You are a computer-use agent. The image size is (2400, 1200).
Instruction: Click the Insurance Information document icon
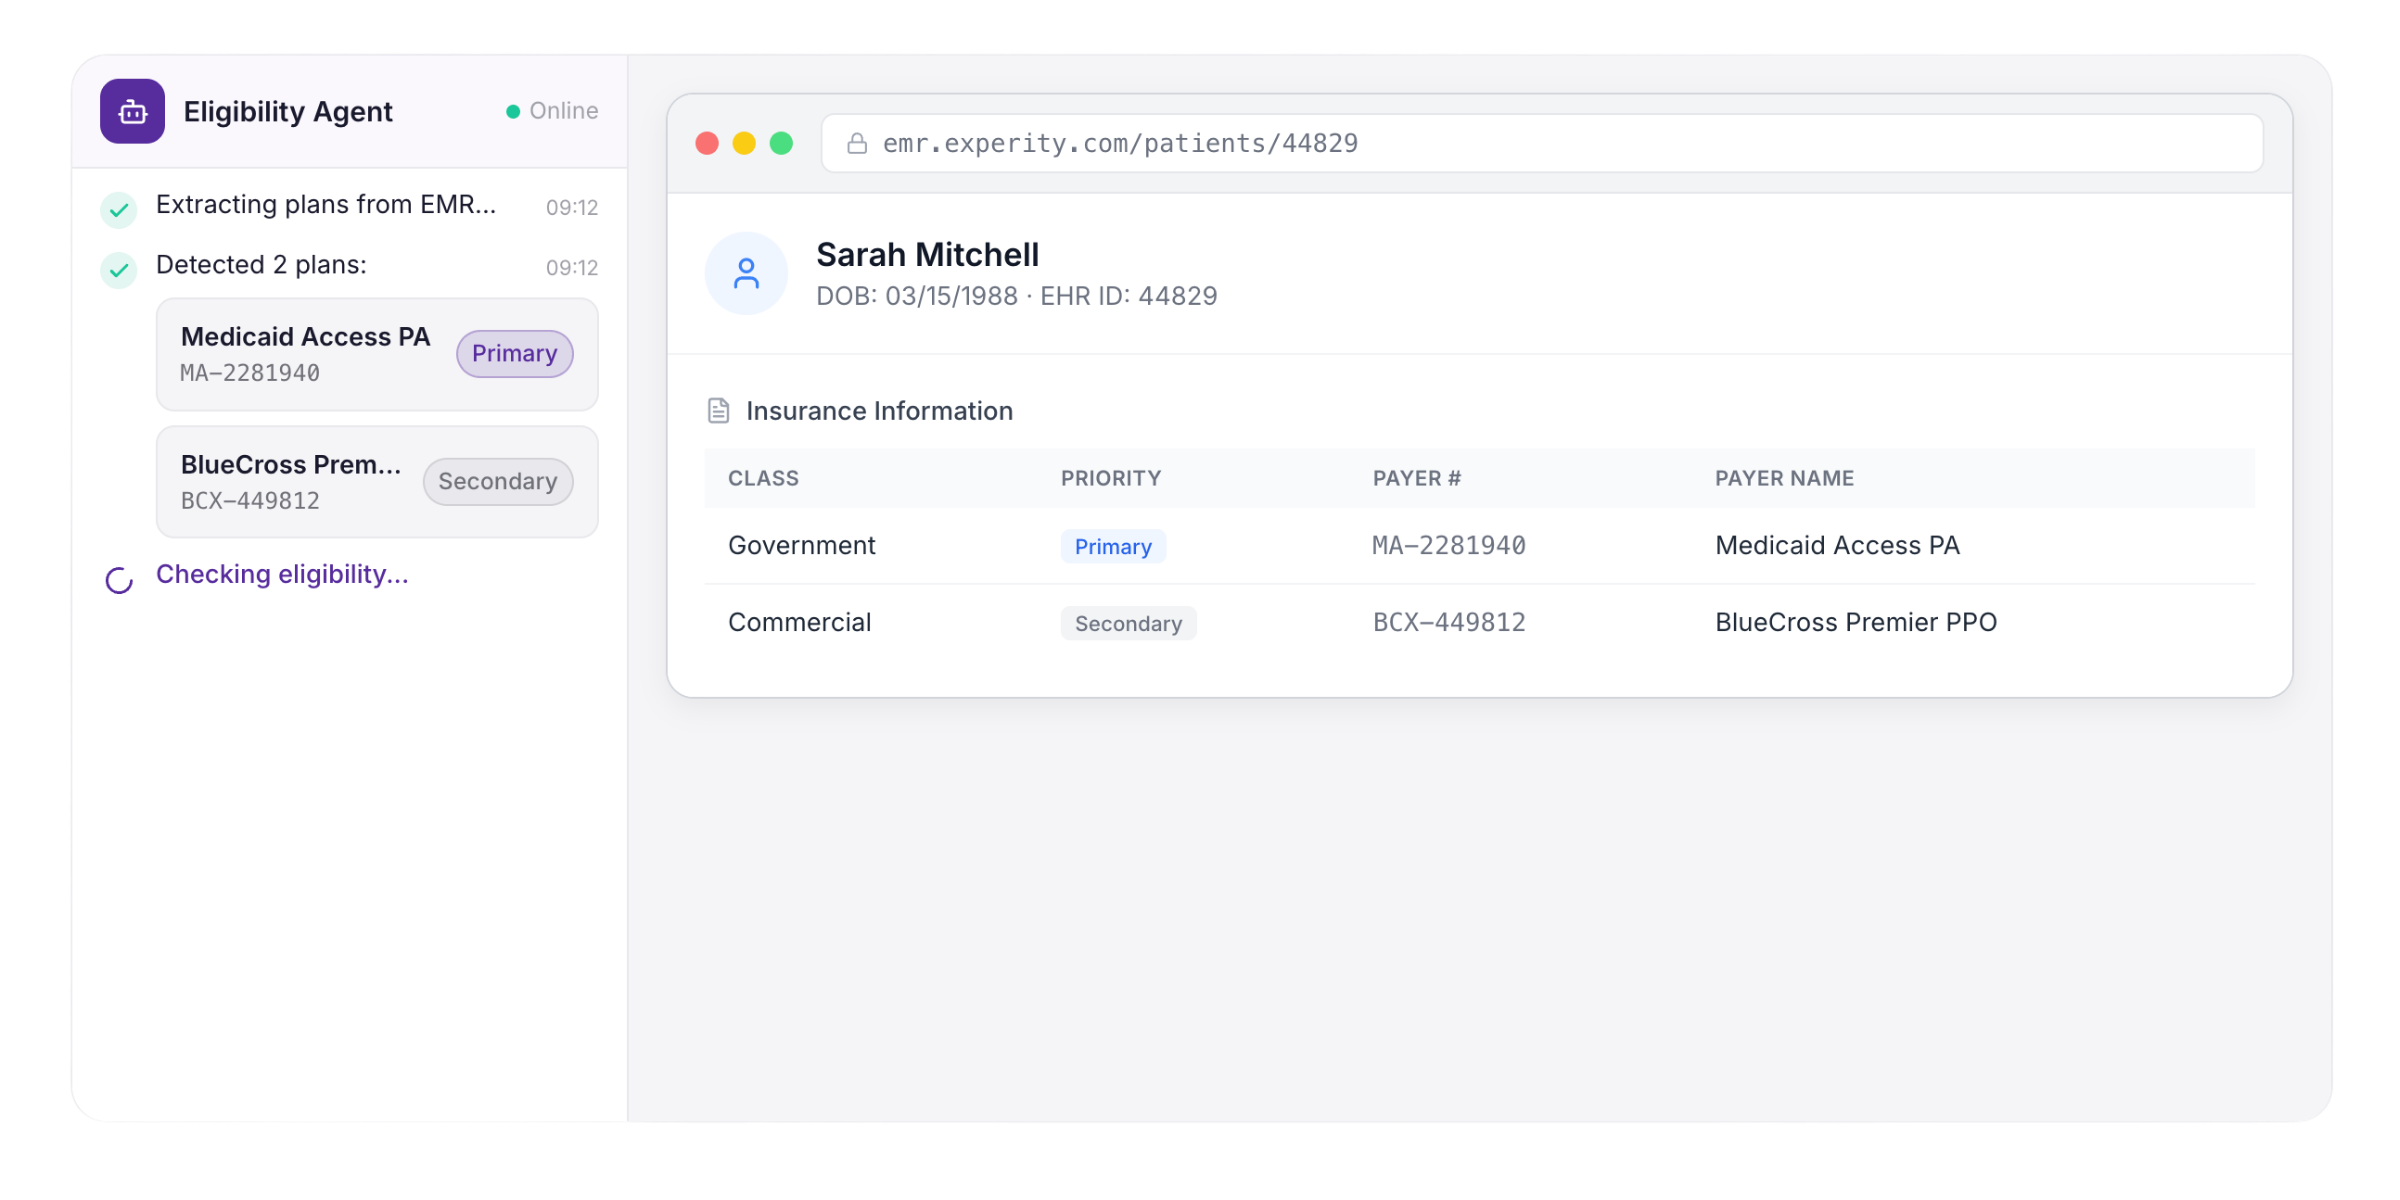(x=718, y=411)
